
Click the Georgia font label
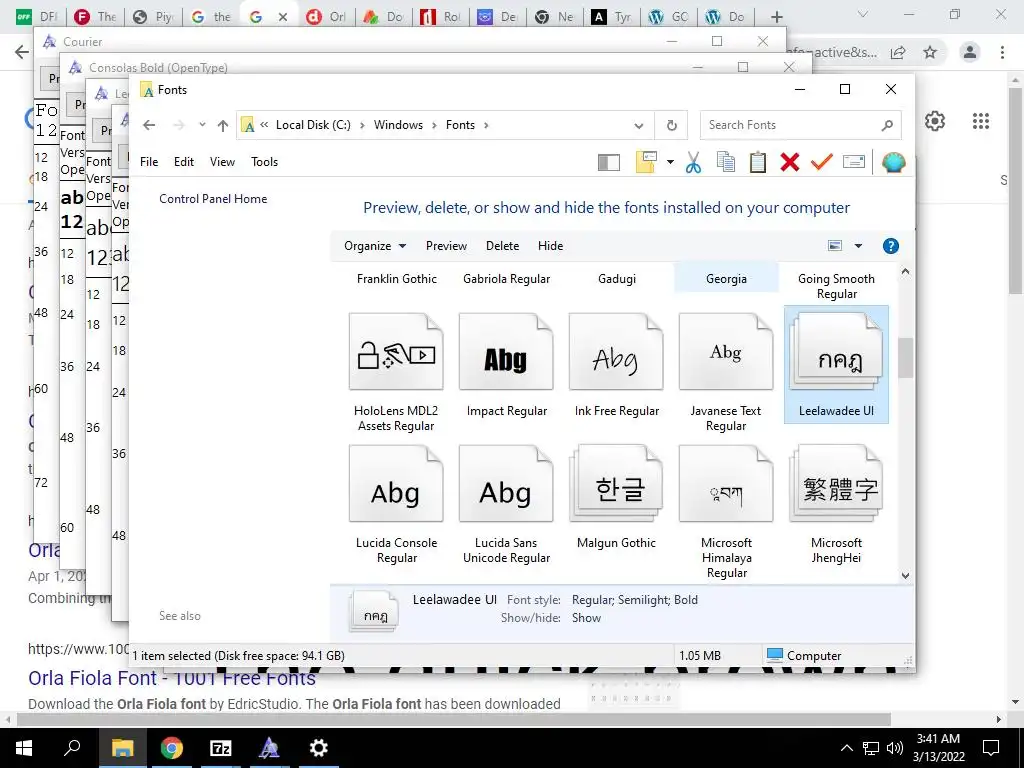[x=726, y=279]
